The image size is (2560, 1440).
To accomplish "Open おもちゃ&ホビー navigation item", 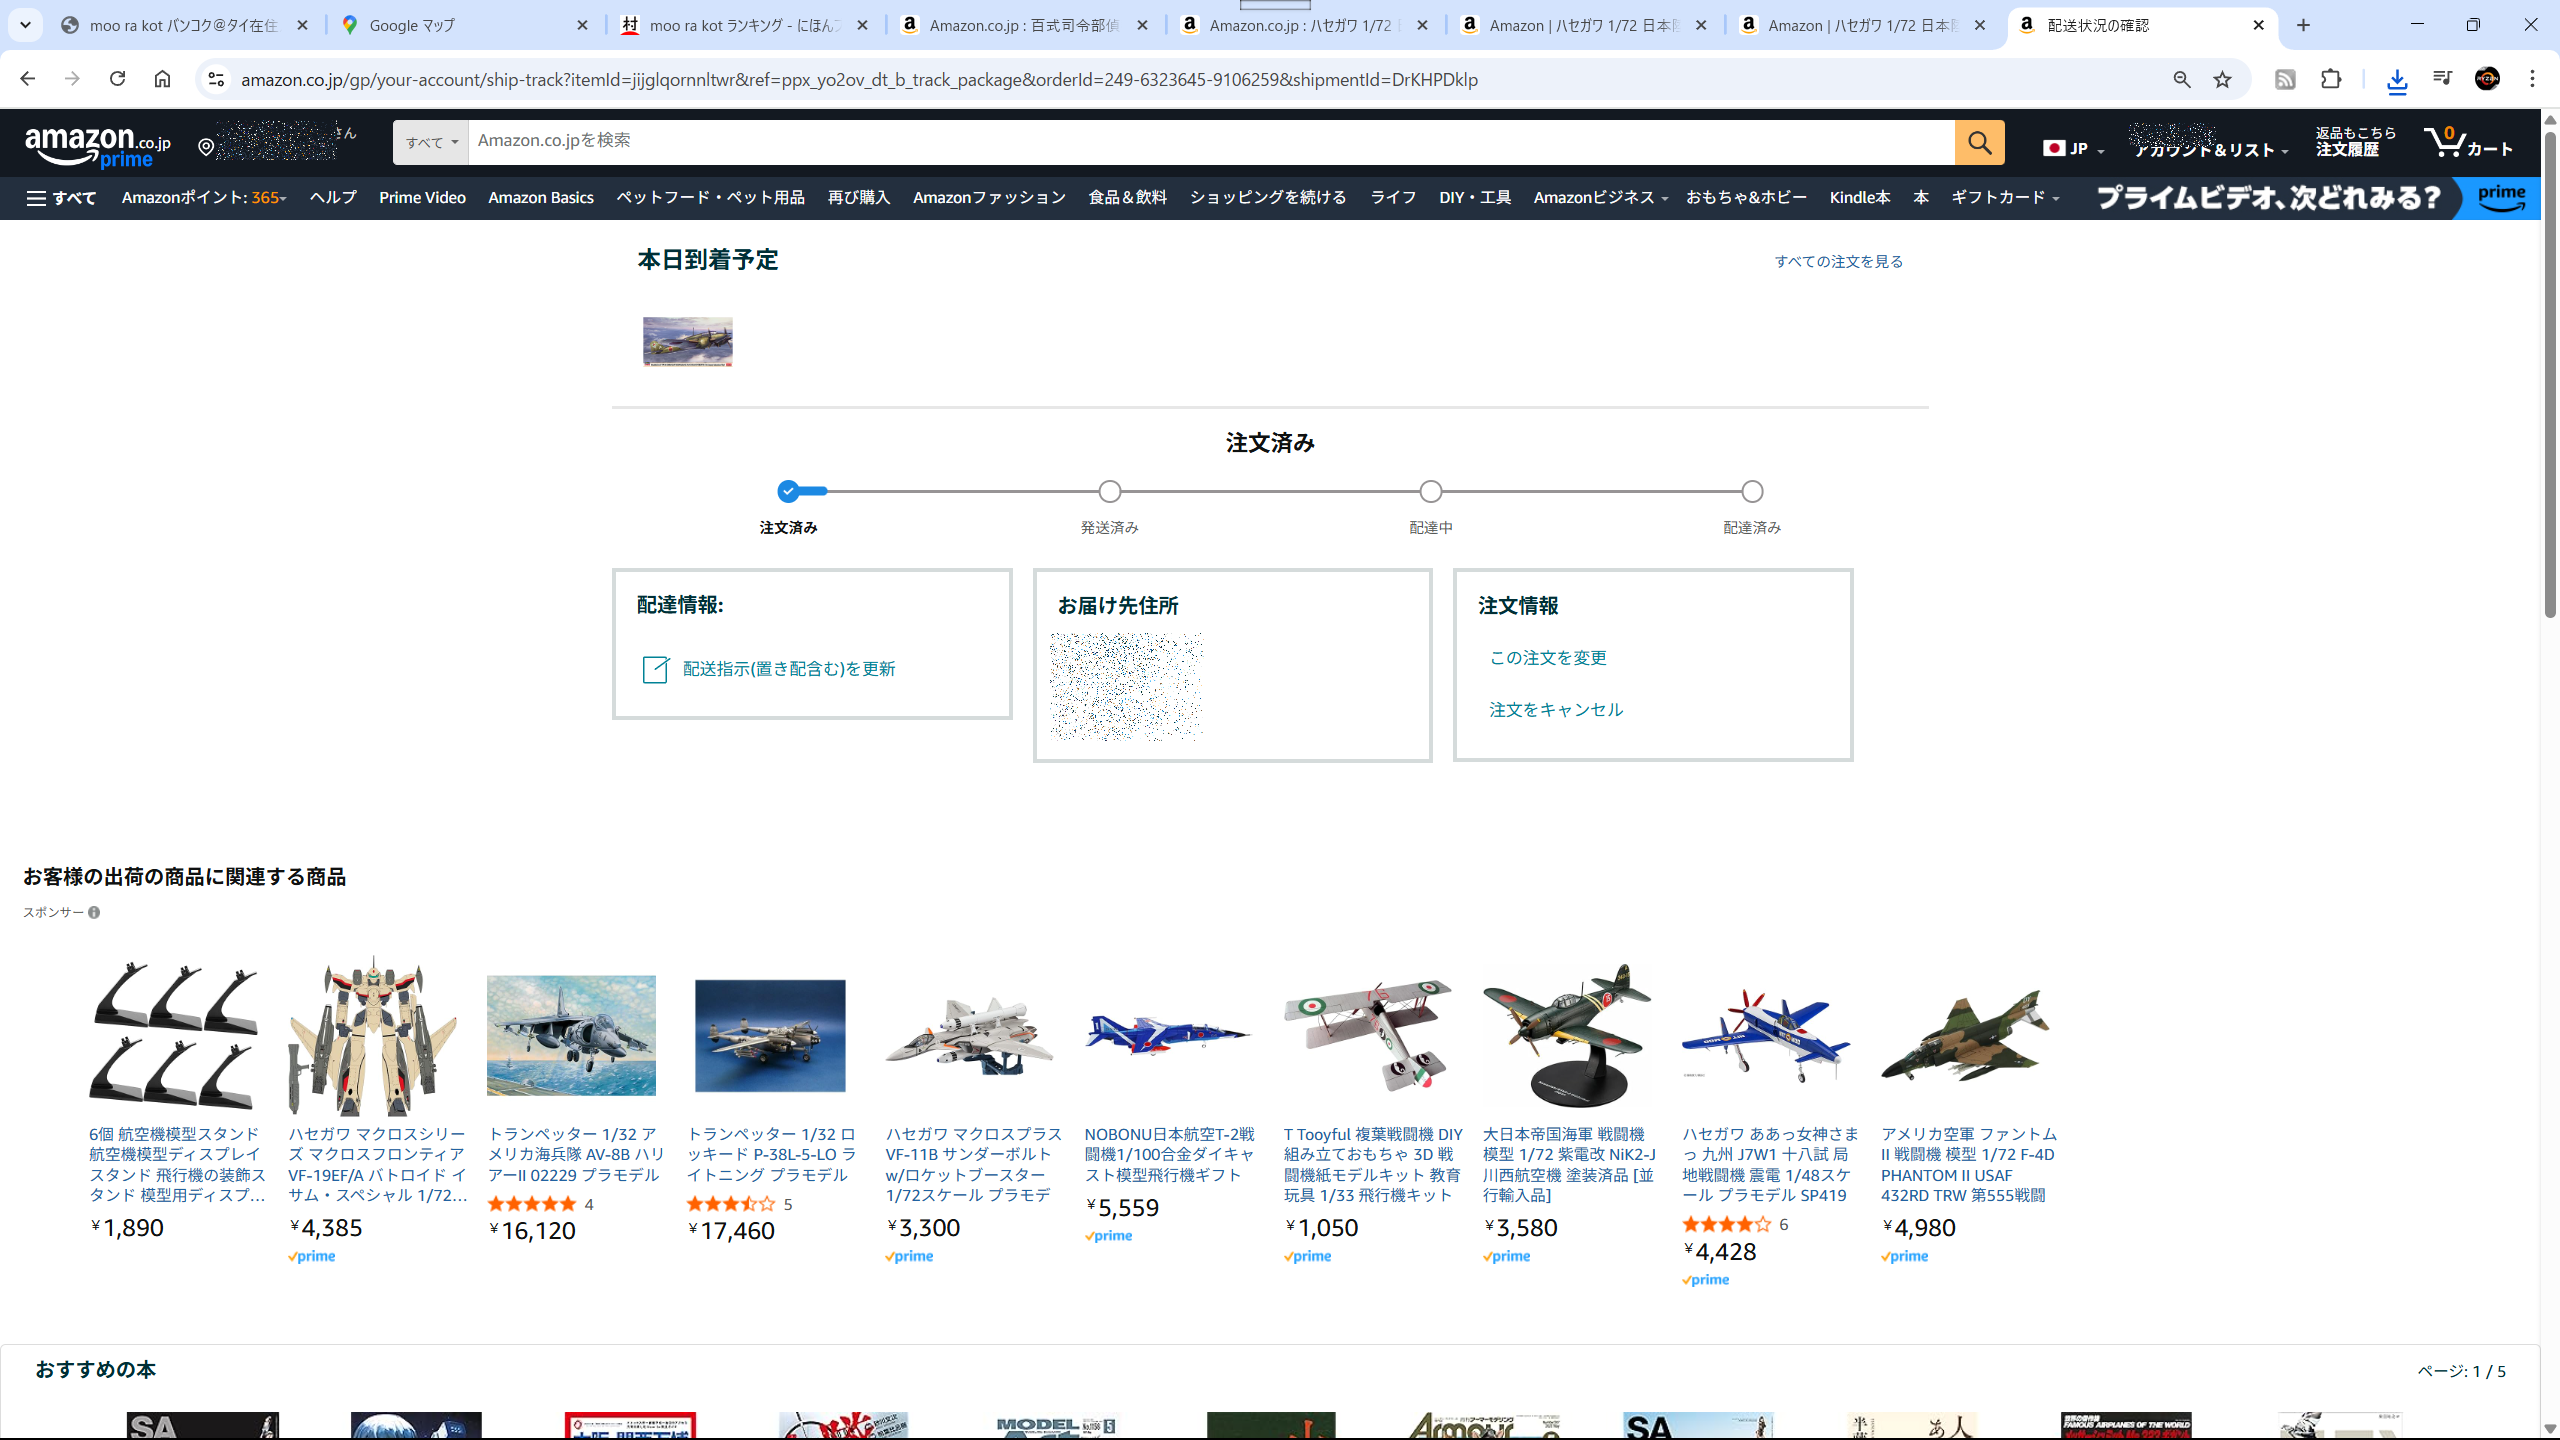I will [1746, 198].
